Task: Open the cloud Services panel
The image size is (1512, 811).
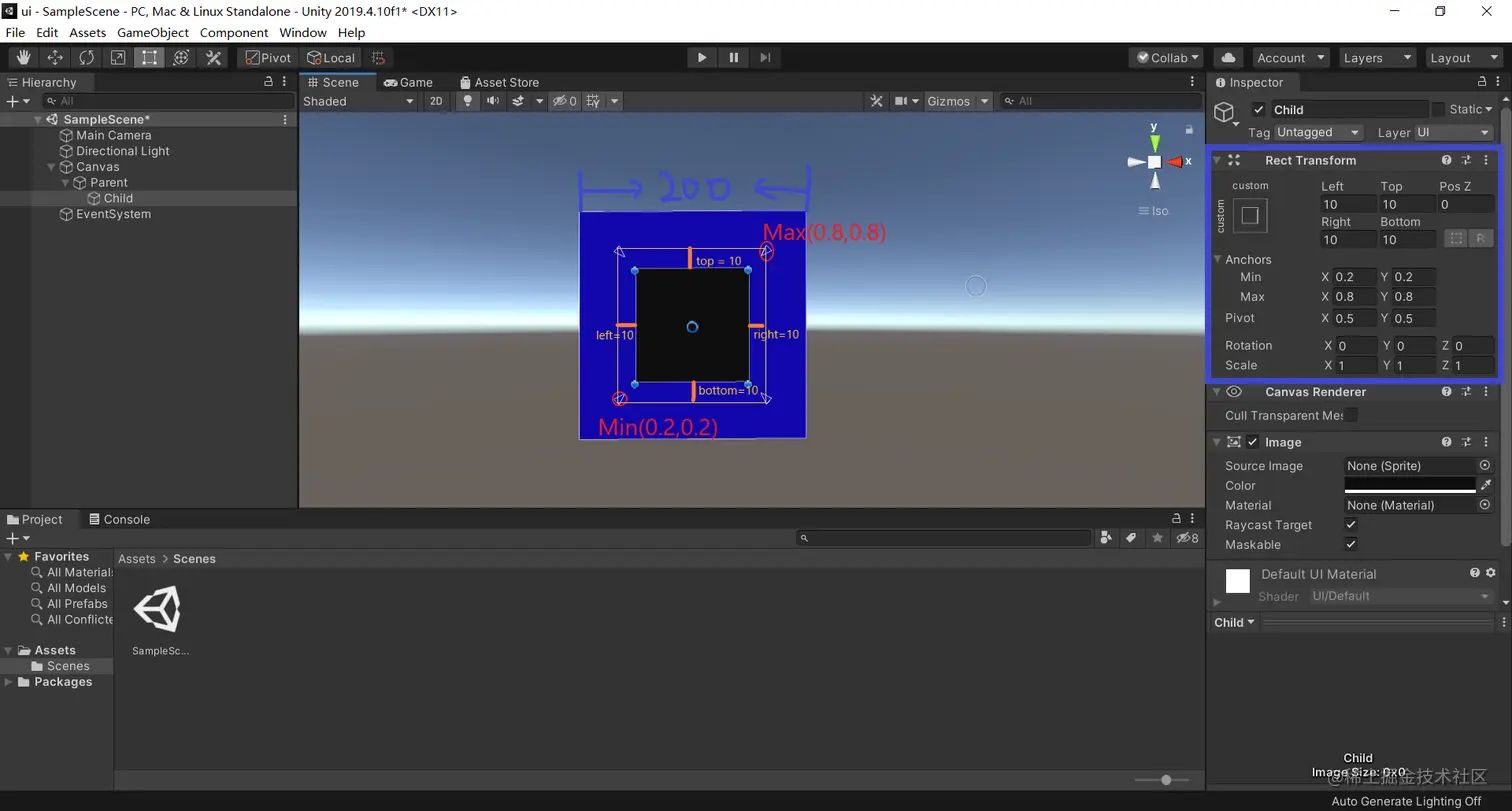Action: point(1229,58)
